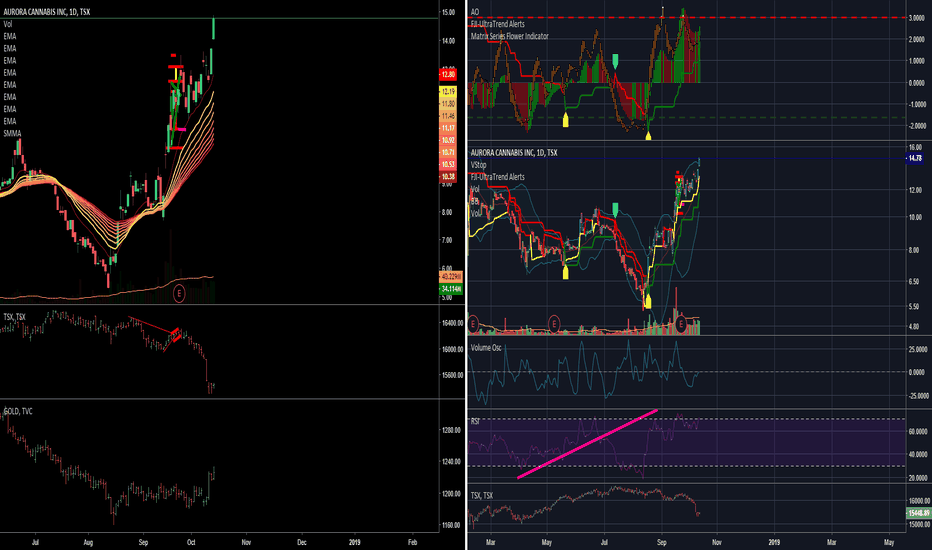Click the Dec label on the left time axis
932x550 pixels.
click(x=302, y=542)
